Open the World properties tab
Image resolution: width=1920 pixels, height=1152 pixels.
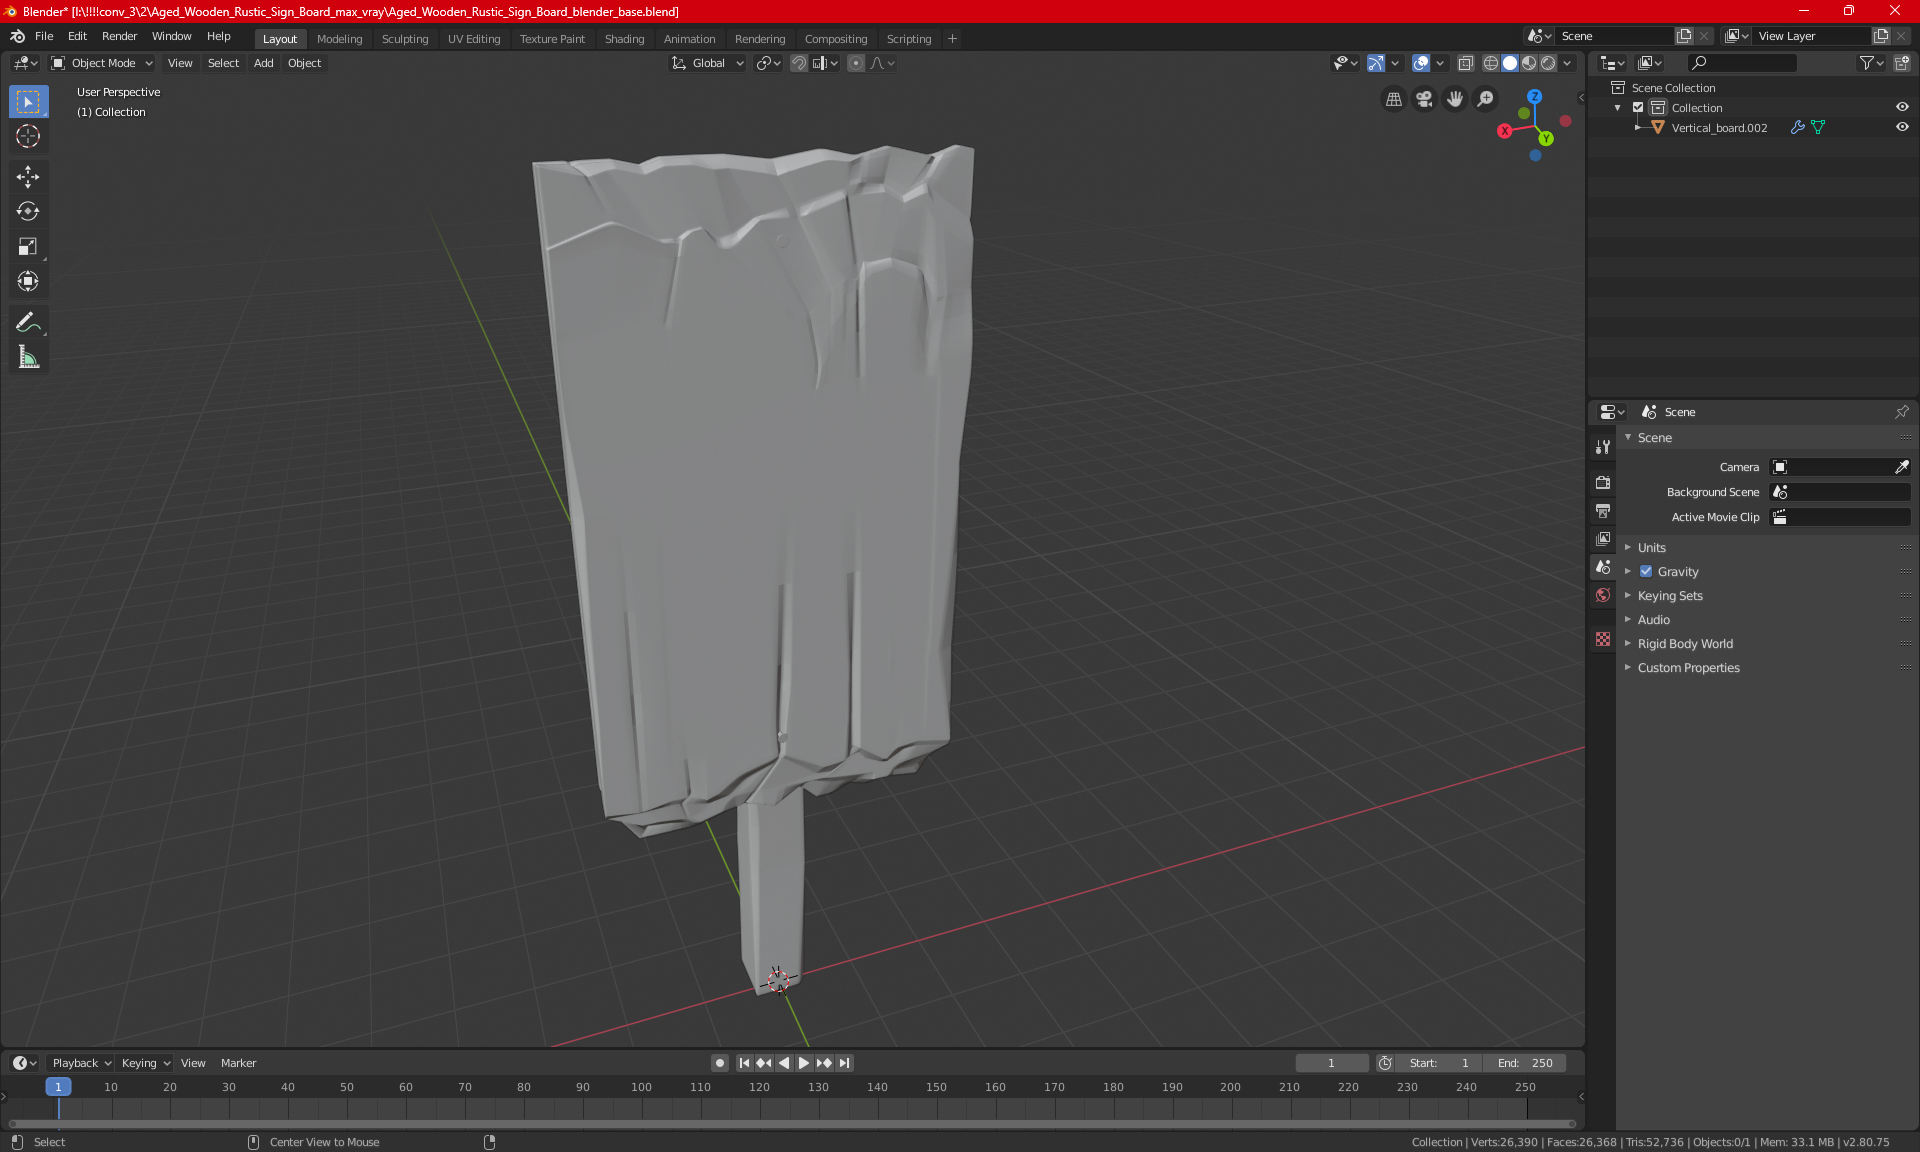point(1603,595)
